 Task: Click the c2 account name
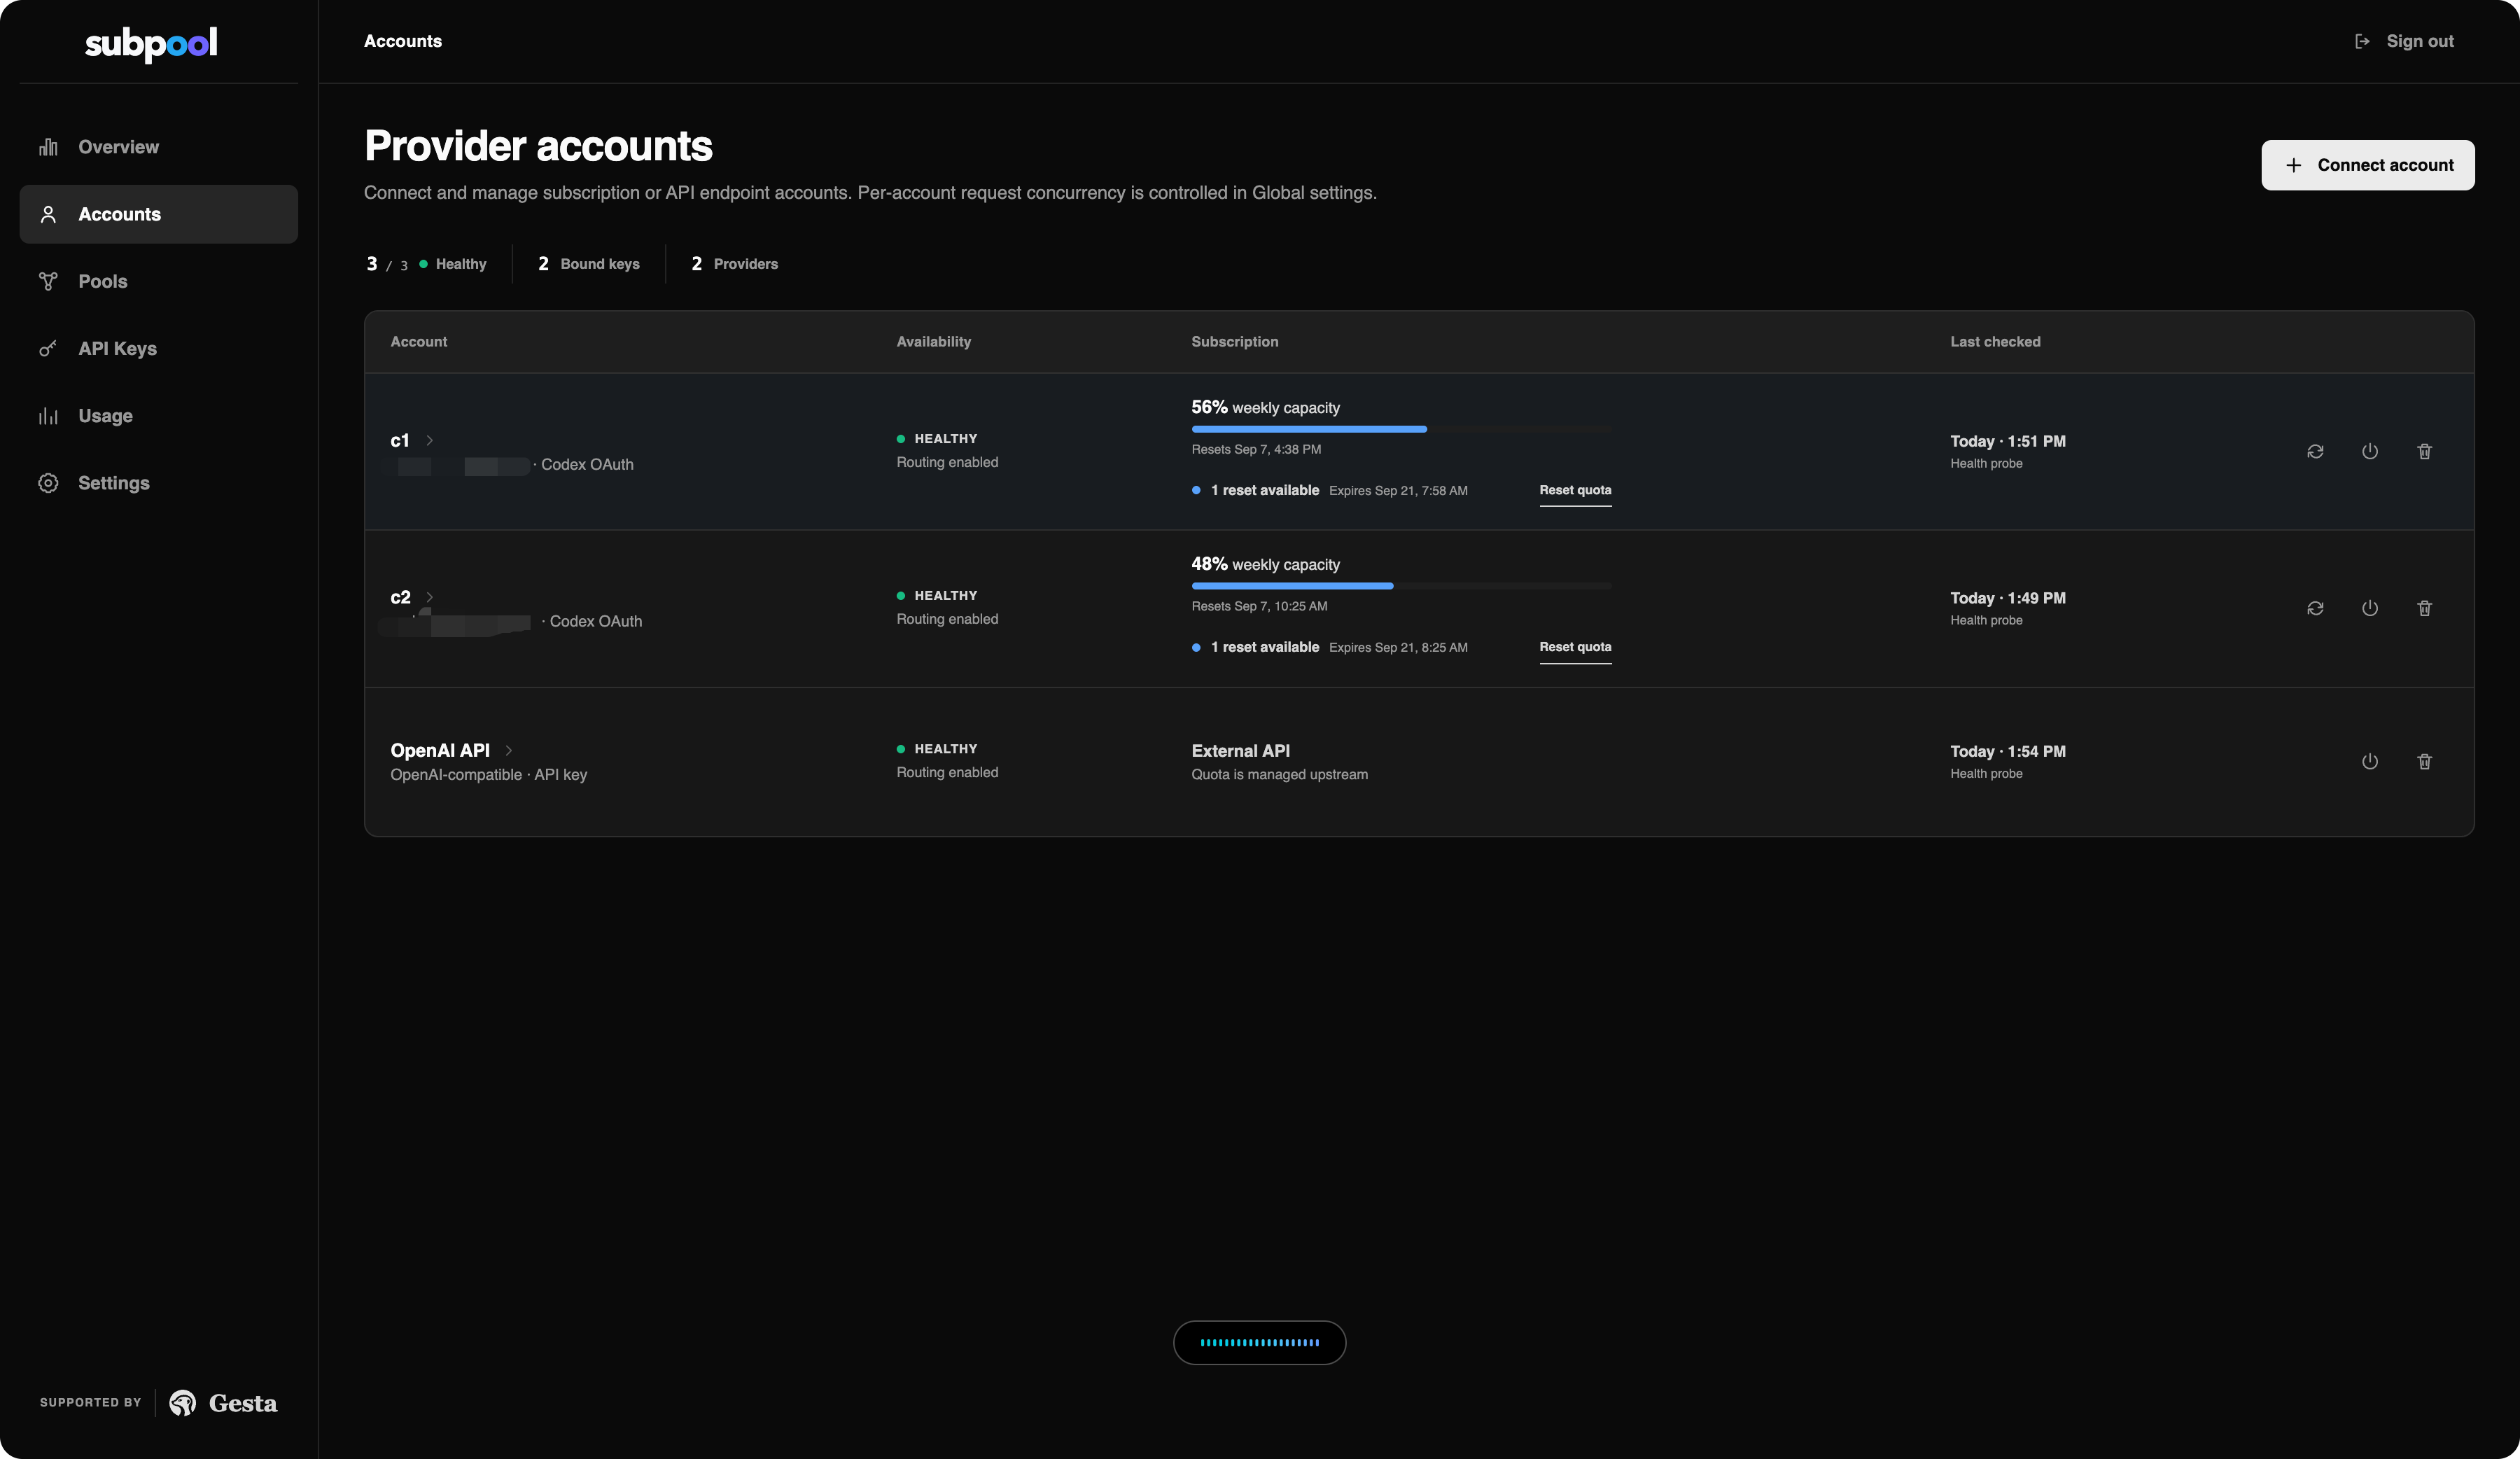400,597
